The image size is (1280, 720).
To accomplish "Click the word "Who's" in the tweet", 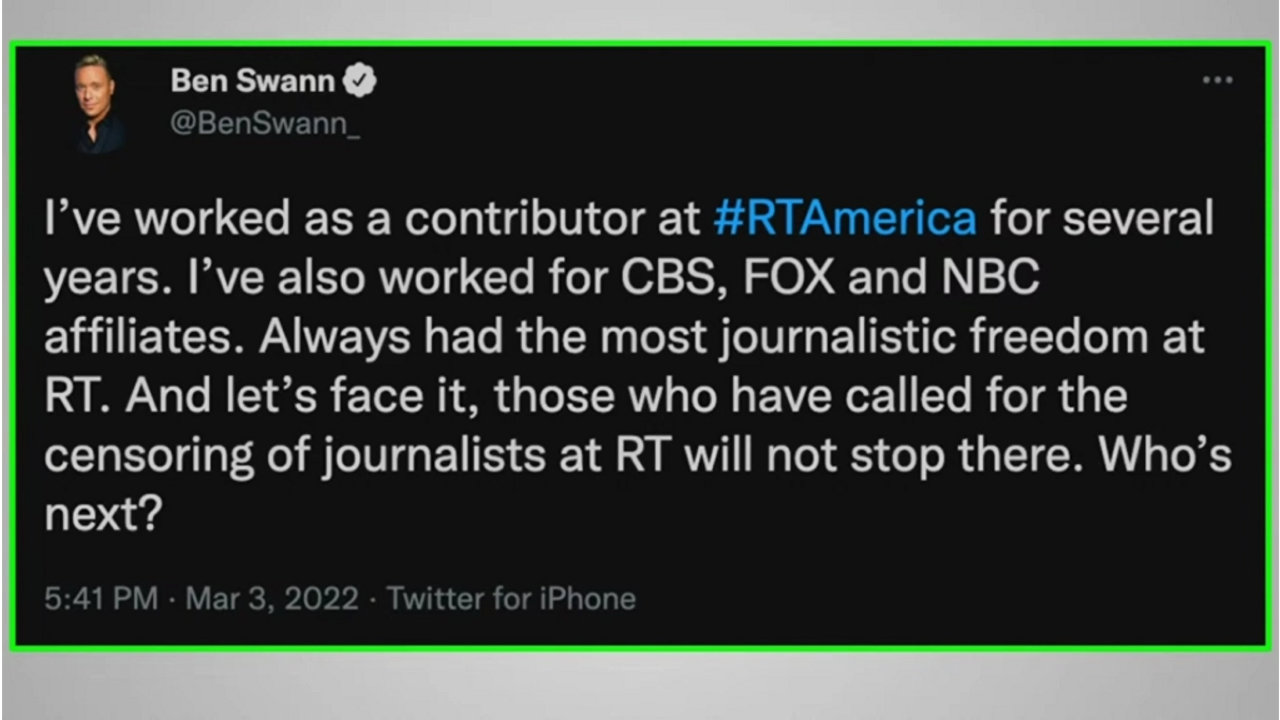I will click(x=1165, y=456).
